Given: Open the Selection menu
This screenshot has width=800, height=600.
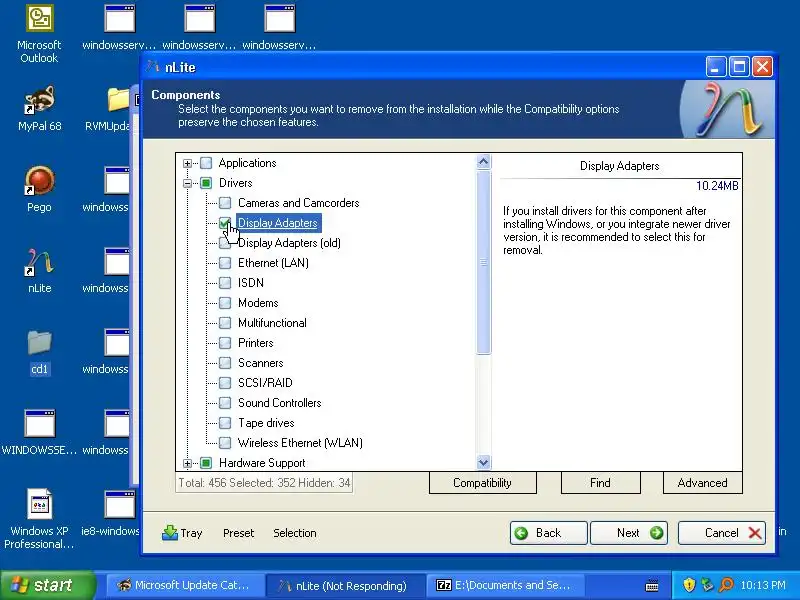Looking at the screenshot, I should point(295,533).
